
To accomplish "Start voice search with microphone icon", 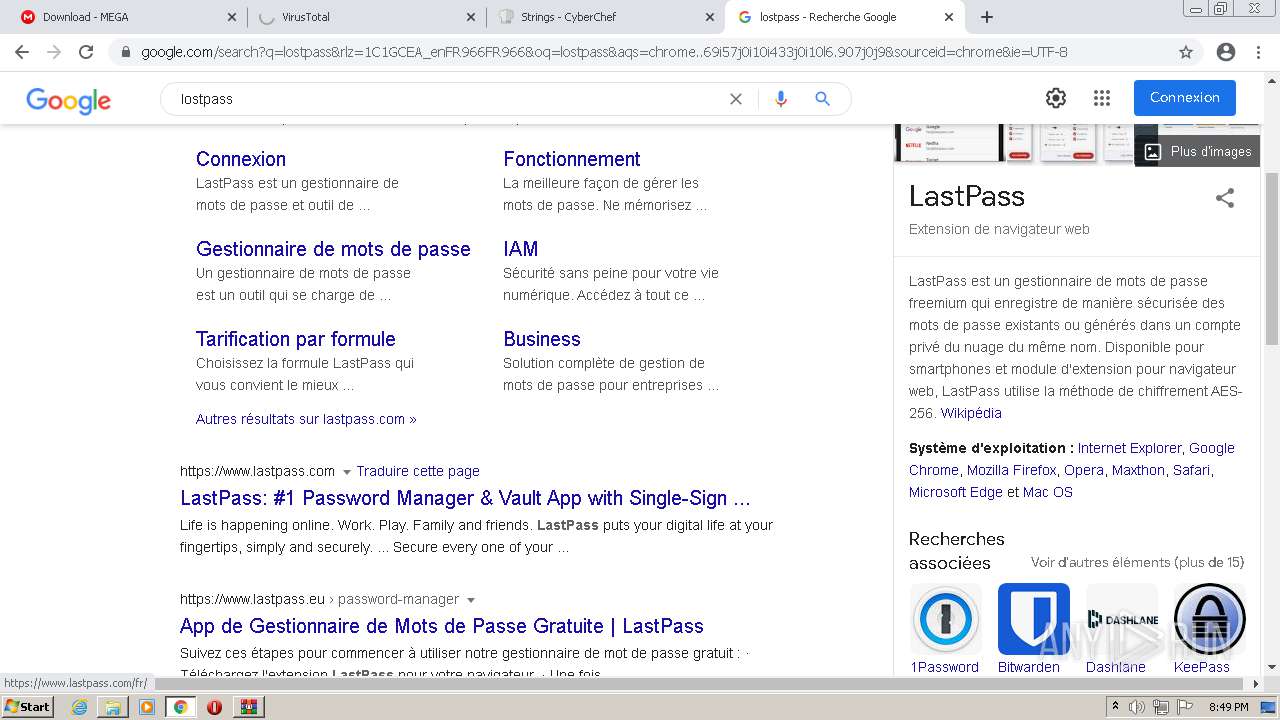I will point(781,99).
